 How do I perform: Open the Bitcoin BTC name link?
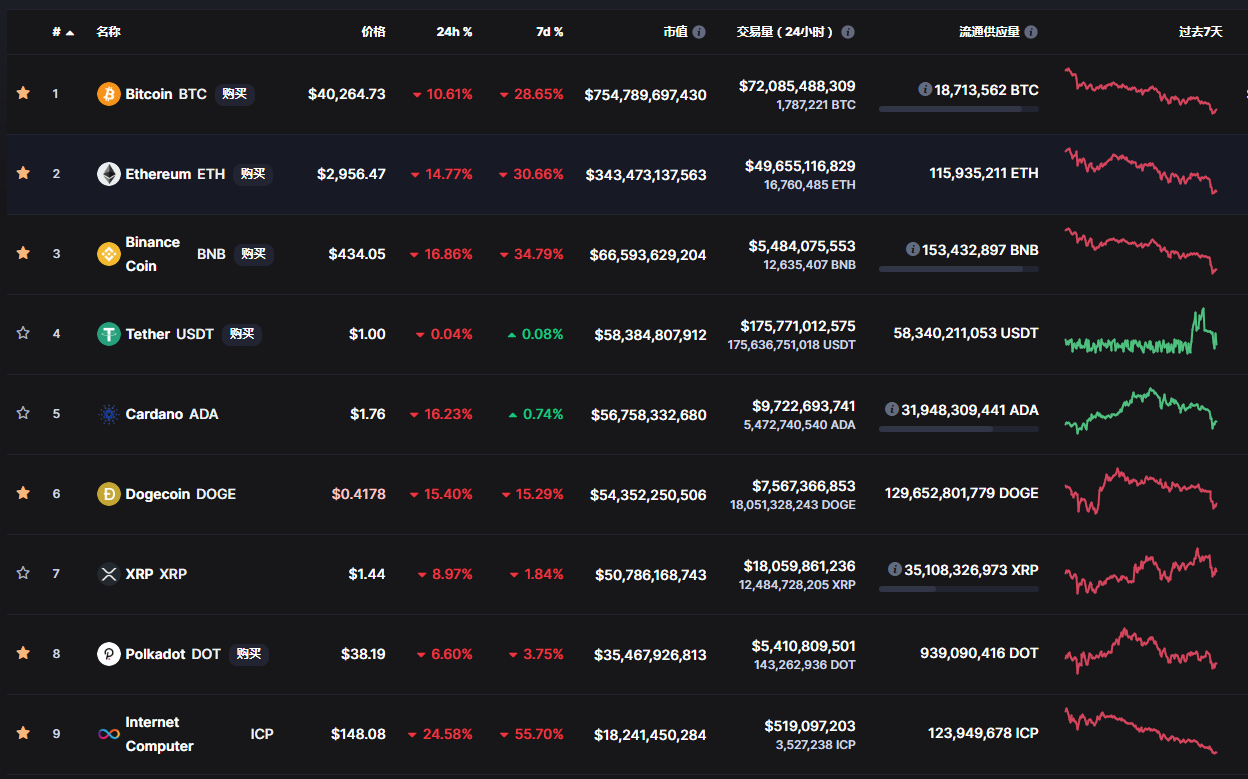pyautogui.click(x=166, y=94)
